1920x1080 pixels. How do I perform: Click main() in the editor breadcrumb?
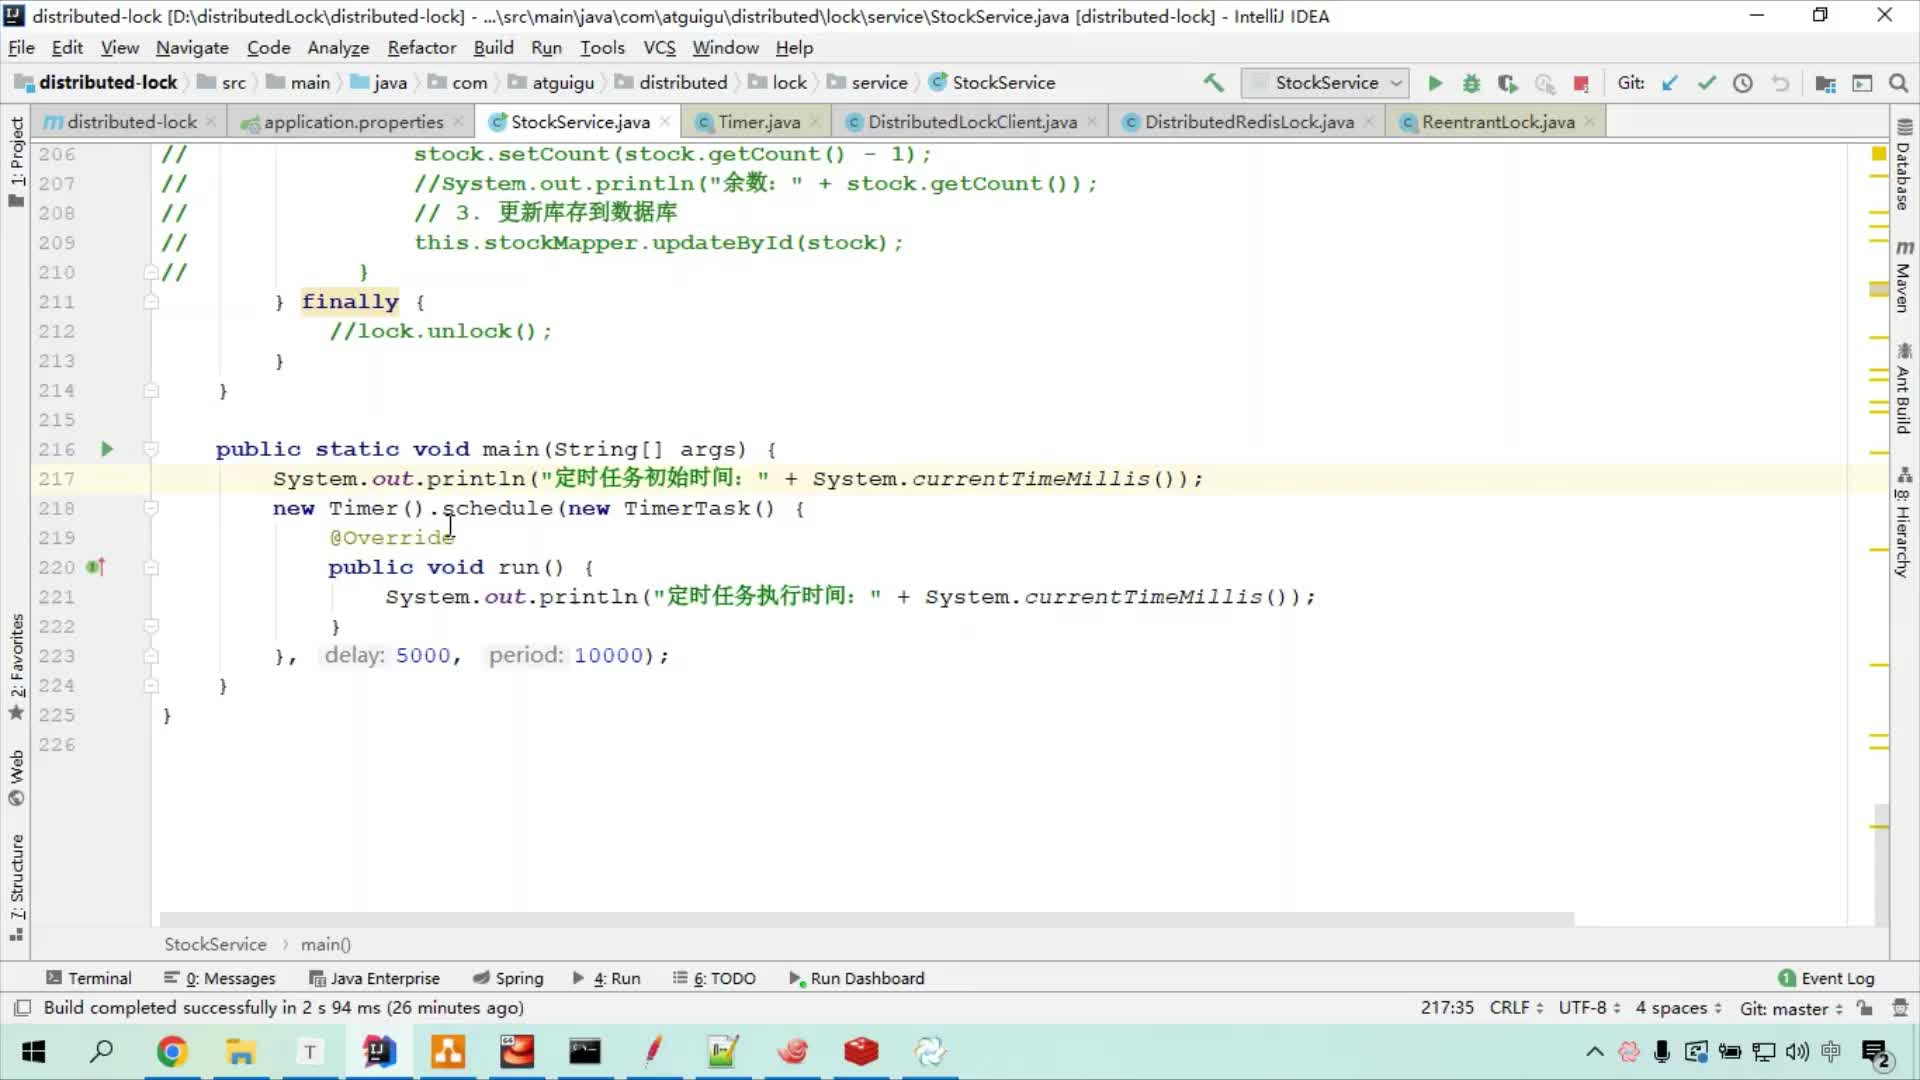point(326,944)
